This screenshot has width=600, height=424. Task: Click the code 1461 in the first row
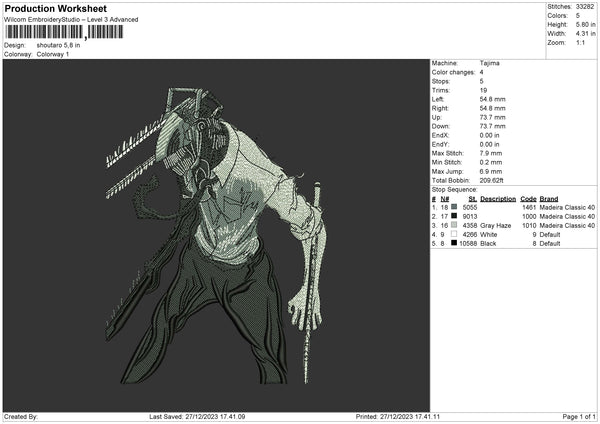coord(529,207)
